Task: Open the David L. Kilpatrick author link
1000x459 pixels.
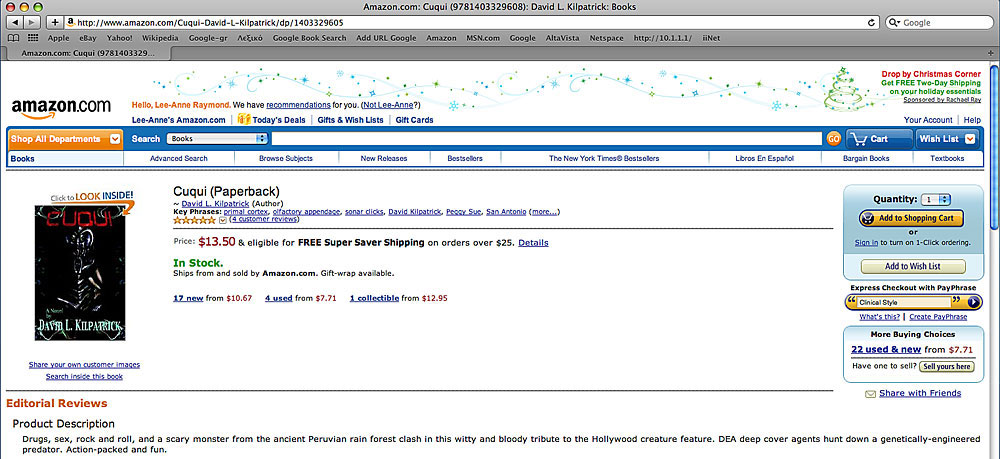Action: [215, 204]
